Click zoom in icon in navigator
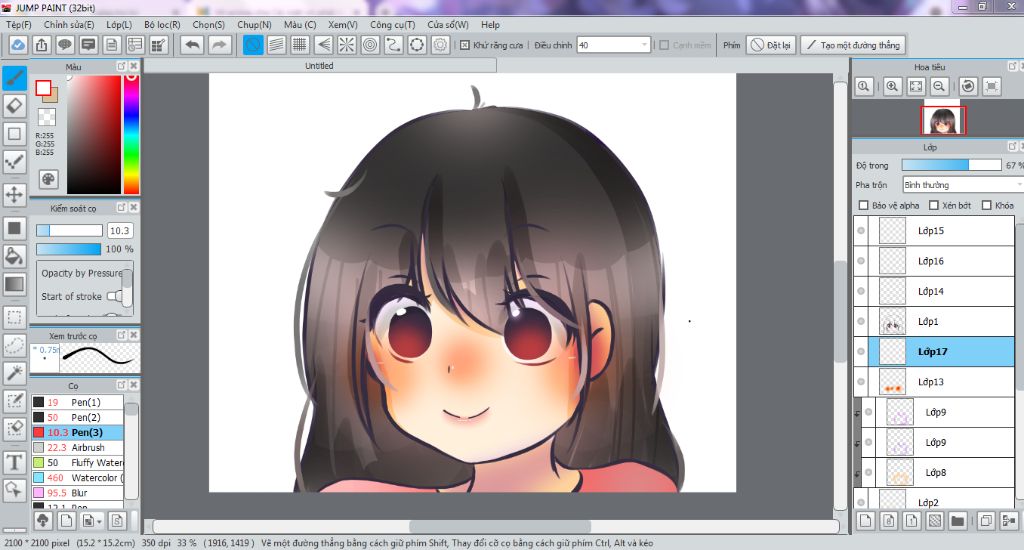This screenshot has height=550, width=1024. click(892, 86)
